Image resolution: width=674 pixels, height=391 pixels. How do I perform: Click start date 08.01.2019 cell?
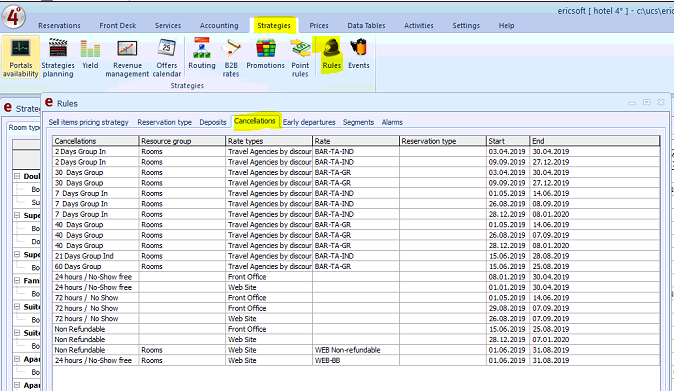pos(508,277)
